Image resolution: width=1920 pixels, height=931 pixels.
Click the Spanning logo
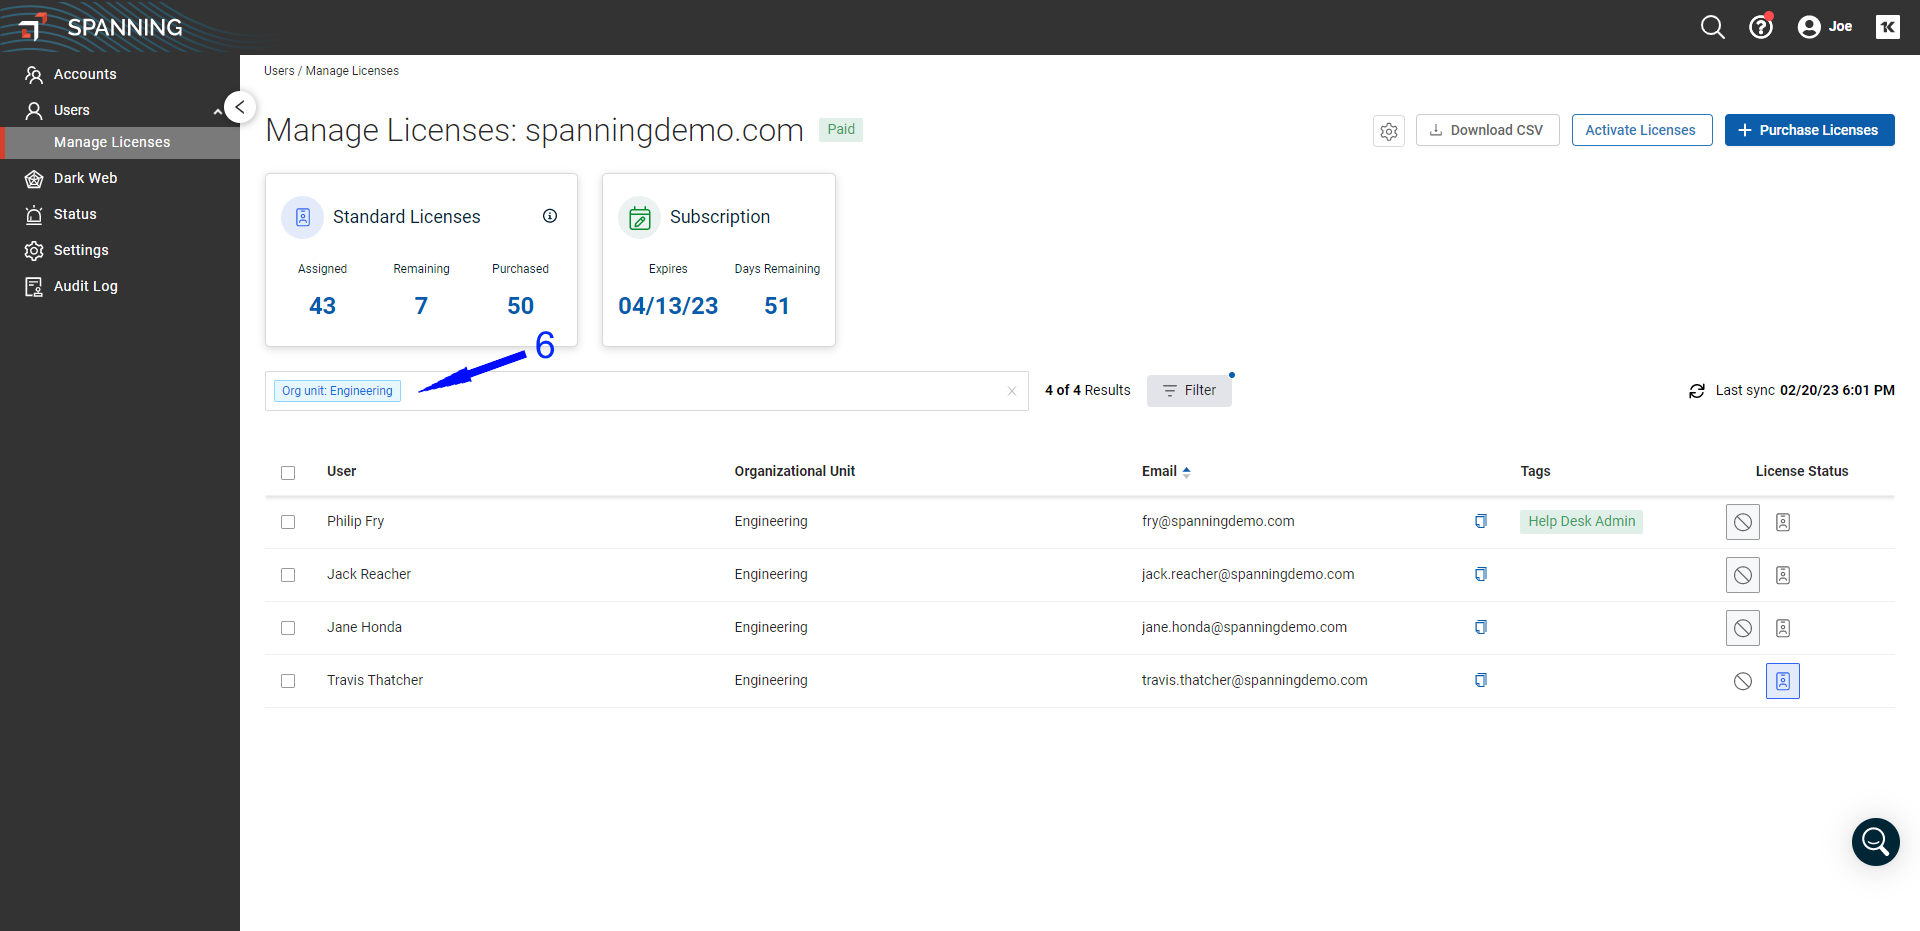(x=101, y=27)
